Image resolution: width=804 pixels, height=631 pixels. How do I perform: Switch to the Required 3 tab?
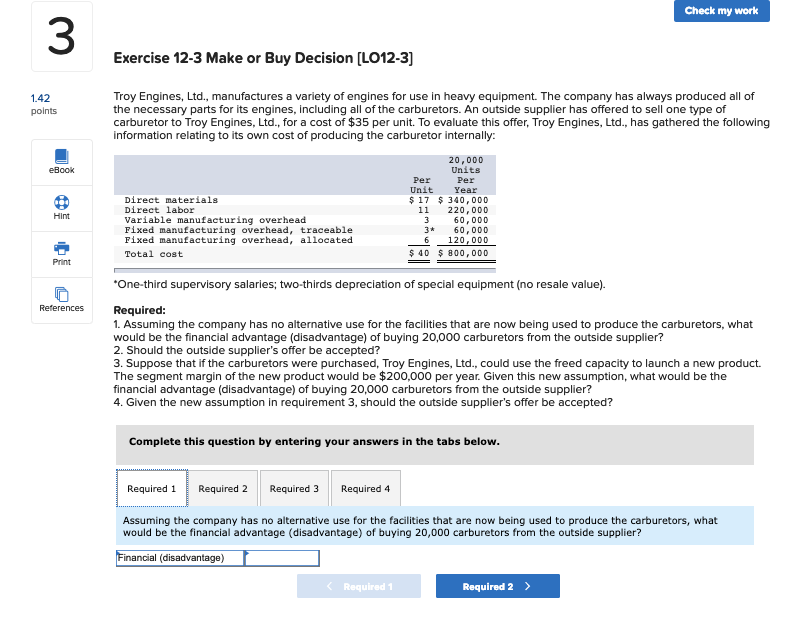pos(294,488)
